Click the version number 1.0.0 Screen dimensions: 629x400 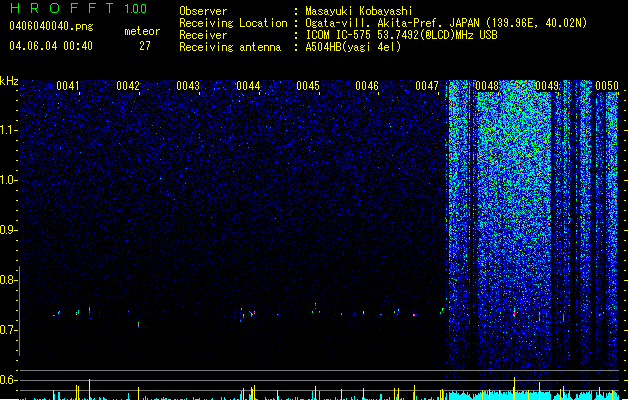pyautogui.click(x=135, y=8)
